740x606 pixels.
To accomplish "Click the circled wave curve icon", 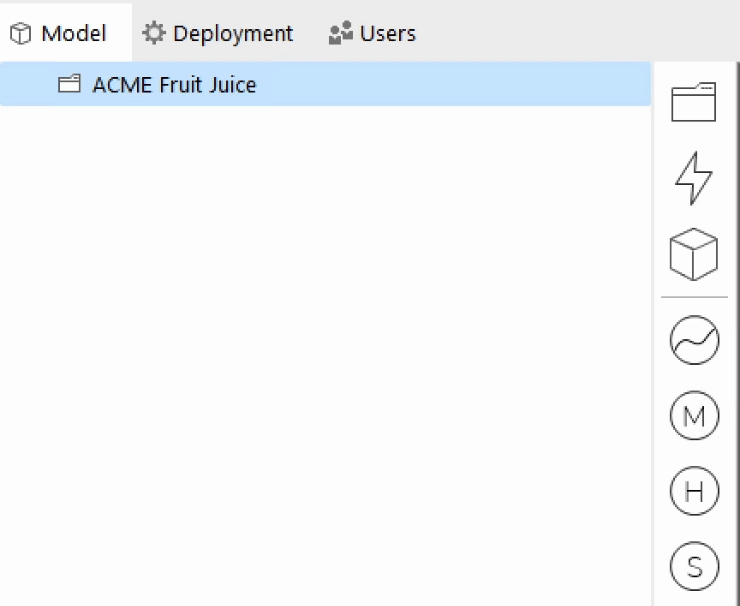I will [694, 340].
